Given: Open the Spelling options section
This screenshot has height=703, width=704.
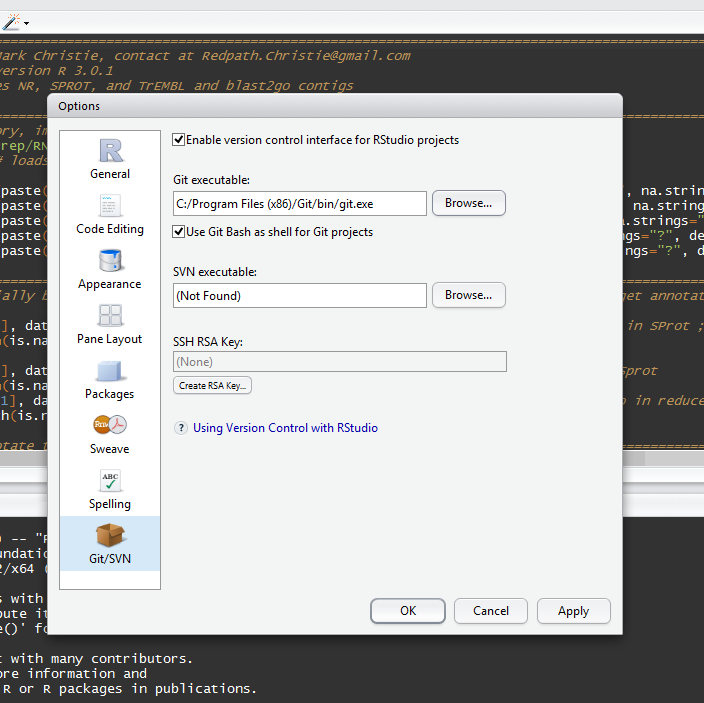Looking at the screenshot, I should (x=110, y=489).
